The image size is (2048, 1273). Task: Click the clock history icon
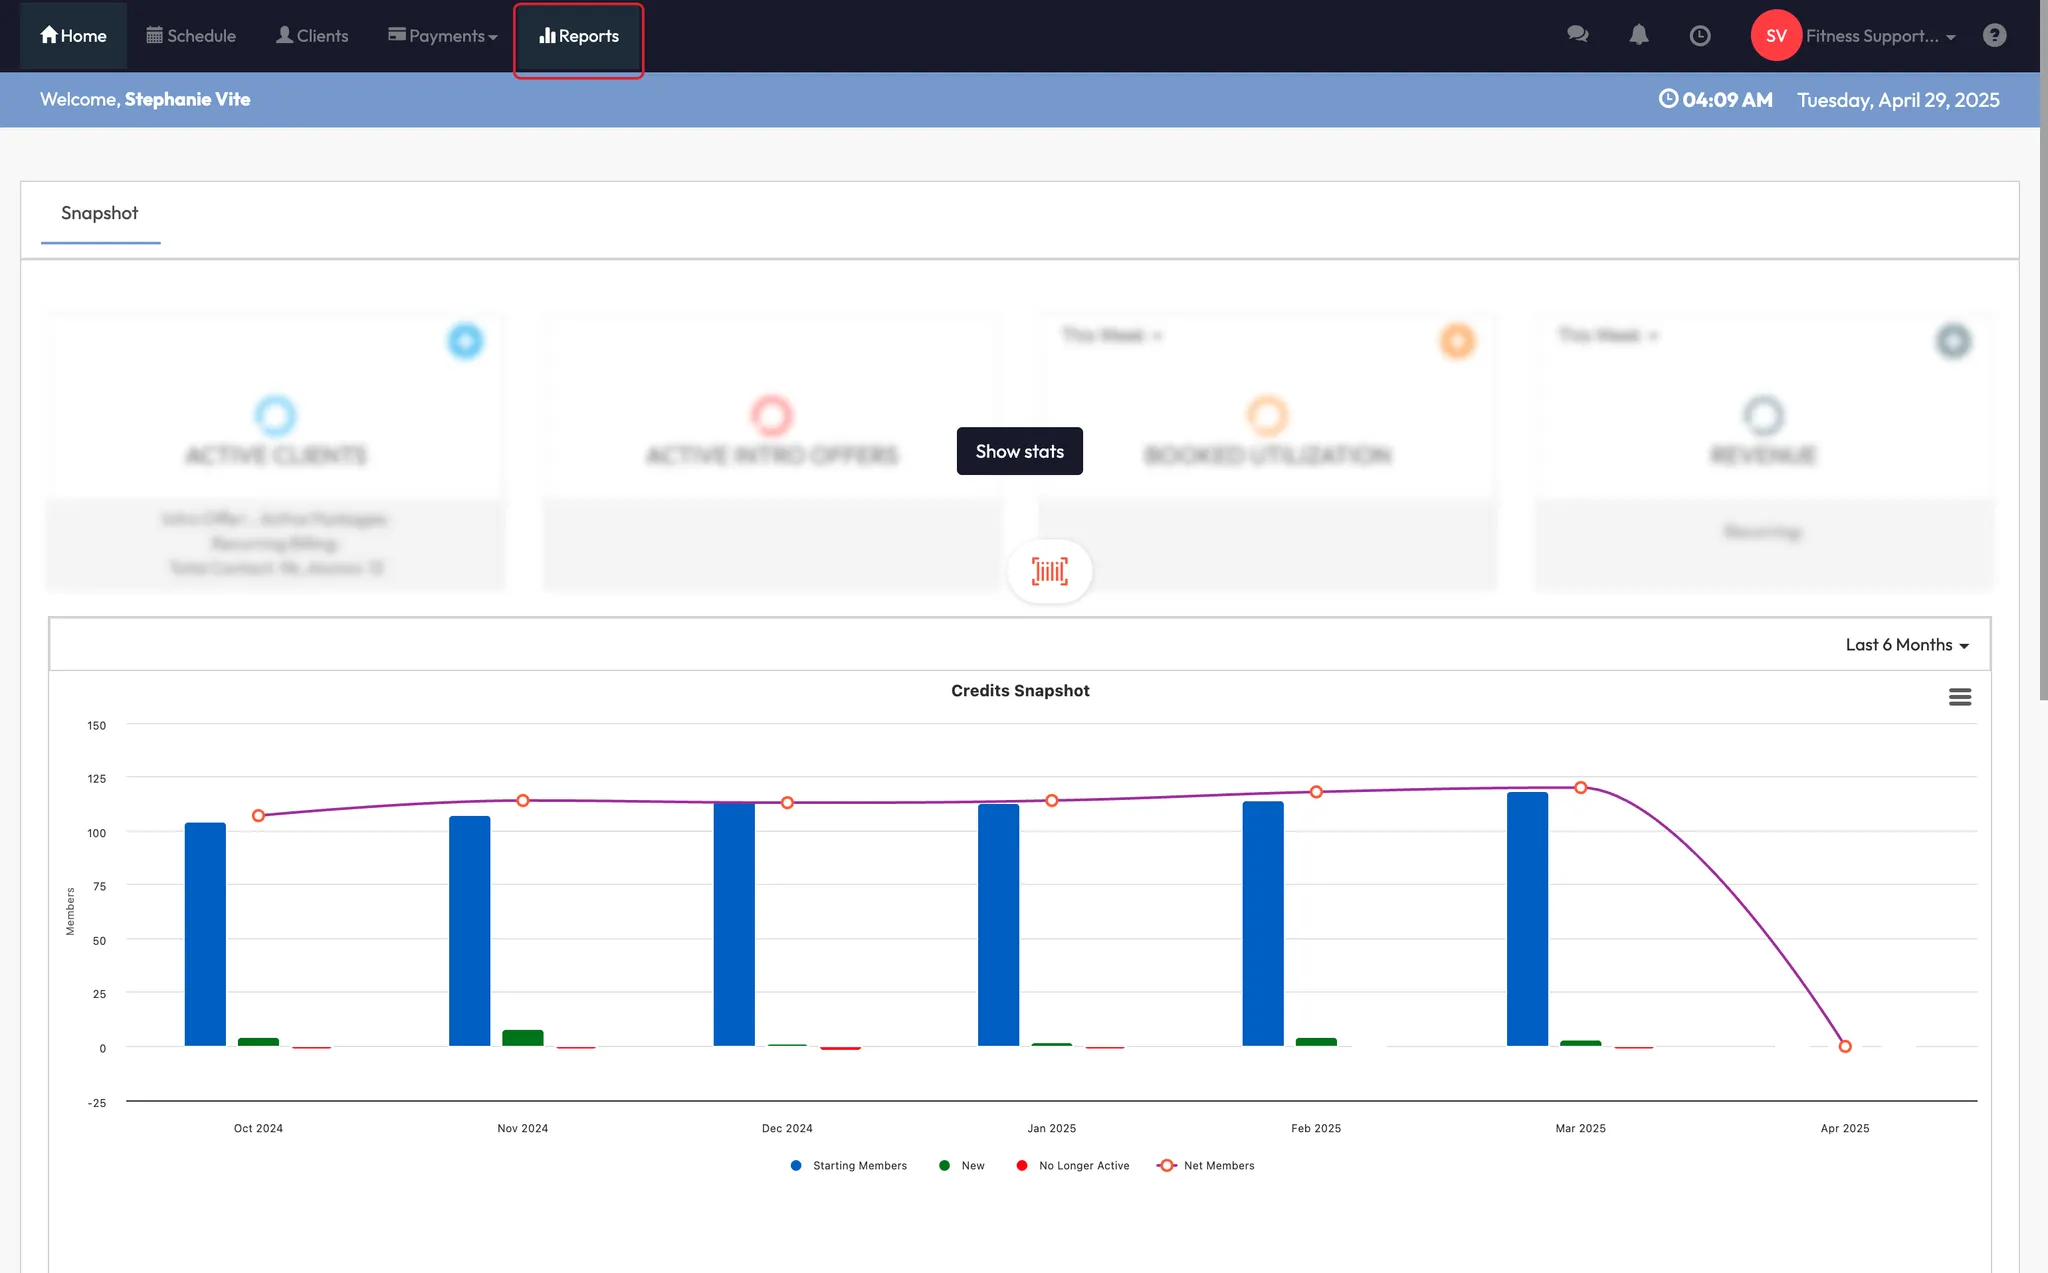coord(1699,36)
